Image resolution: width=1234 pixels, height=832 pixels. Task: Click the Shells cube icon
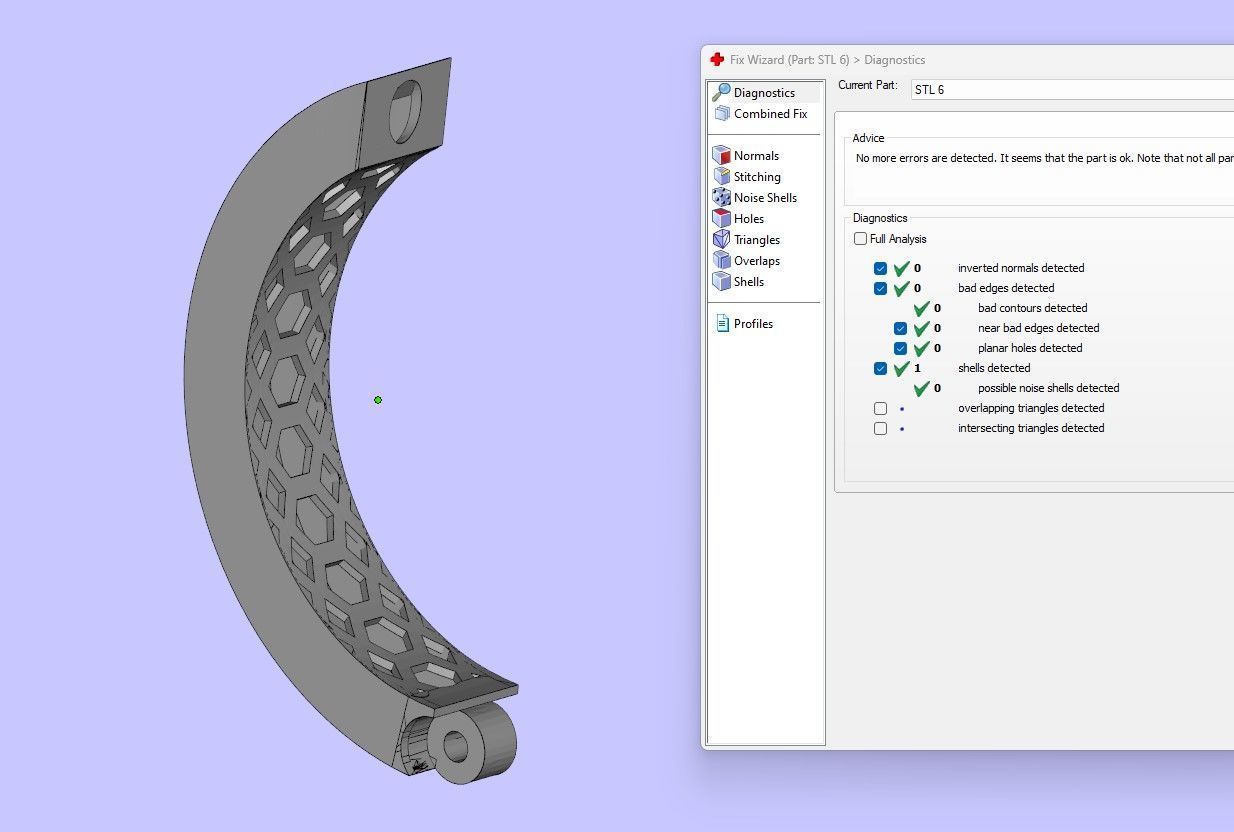pyautogui.click(x=721, y=281)
